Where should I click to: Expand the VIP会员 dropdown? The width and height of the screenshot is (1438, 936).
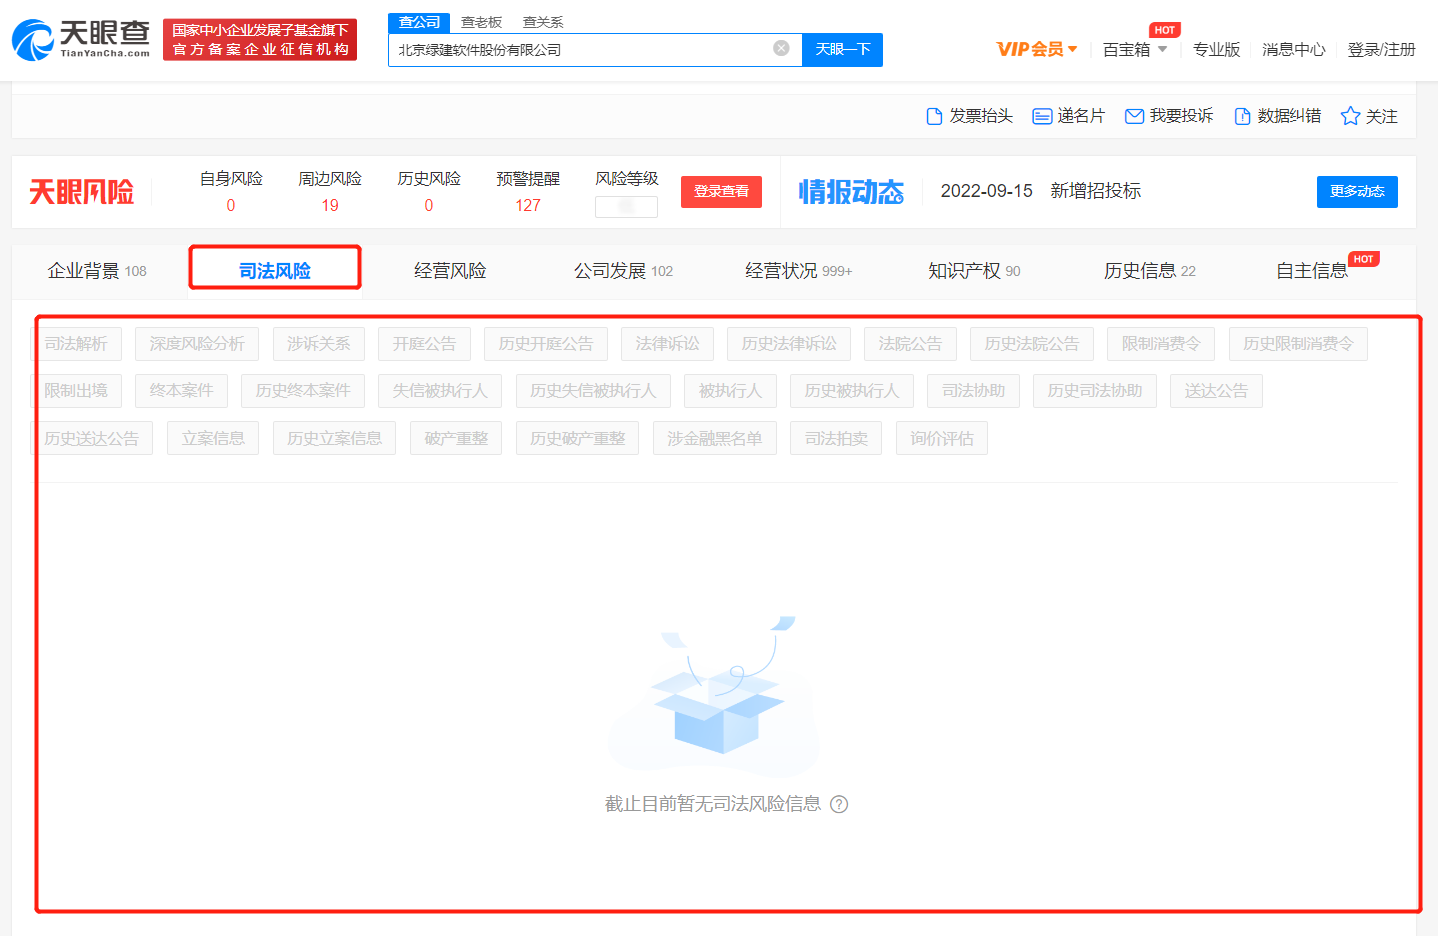coord(1037,49)
